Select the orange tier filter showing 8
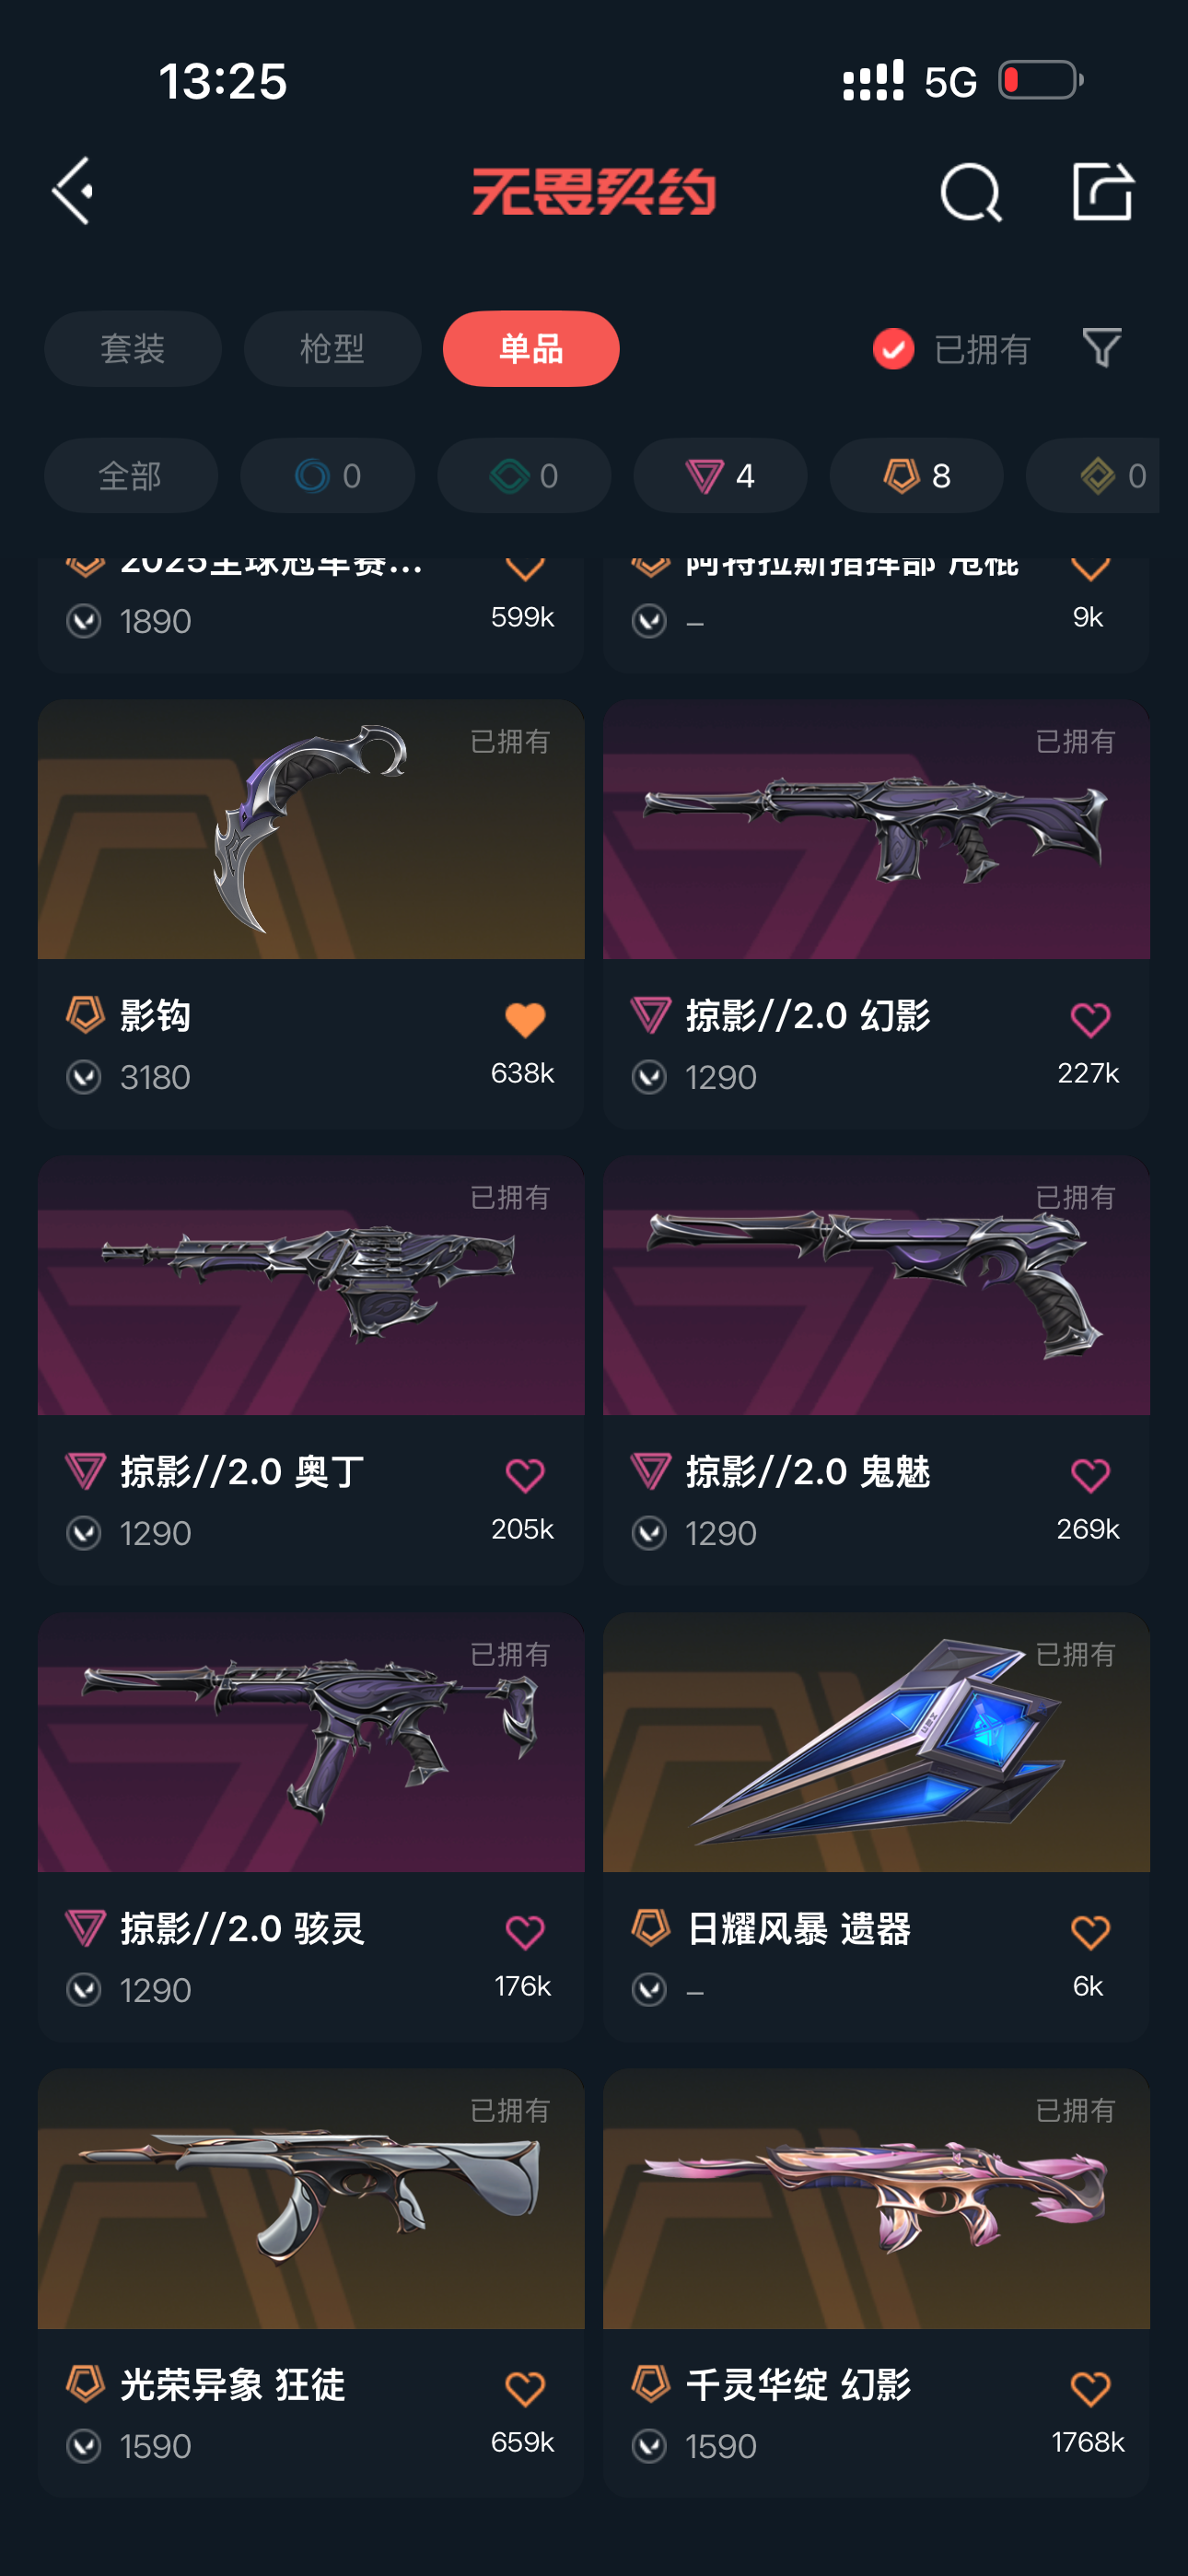 [x=916, y=475]
